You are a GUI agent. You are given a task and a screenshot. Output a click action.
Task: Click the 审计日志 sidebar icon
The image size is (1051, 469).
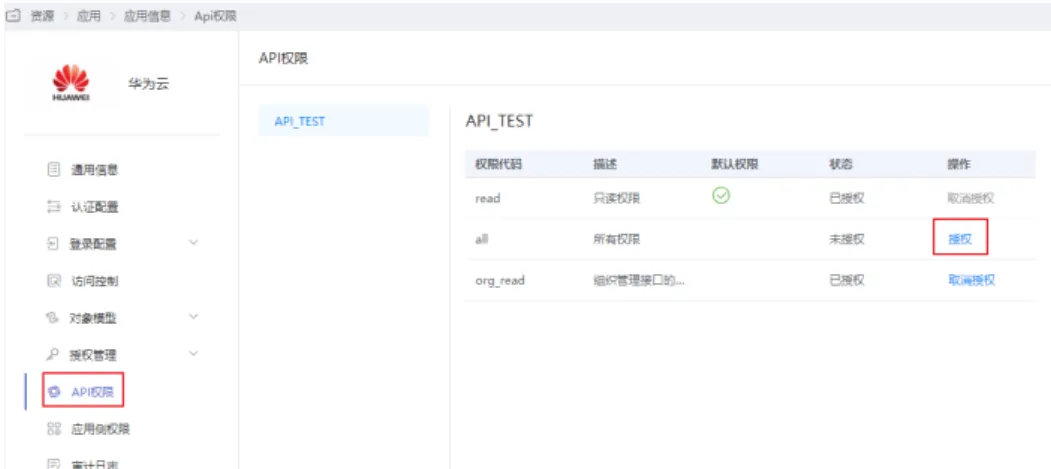(x=54, y=464)
